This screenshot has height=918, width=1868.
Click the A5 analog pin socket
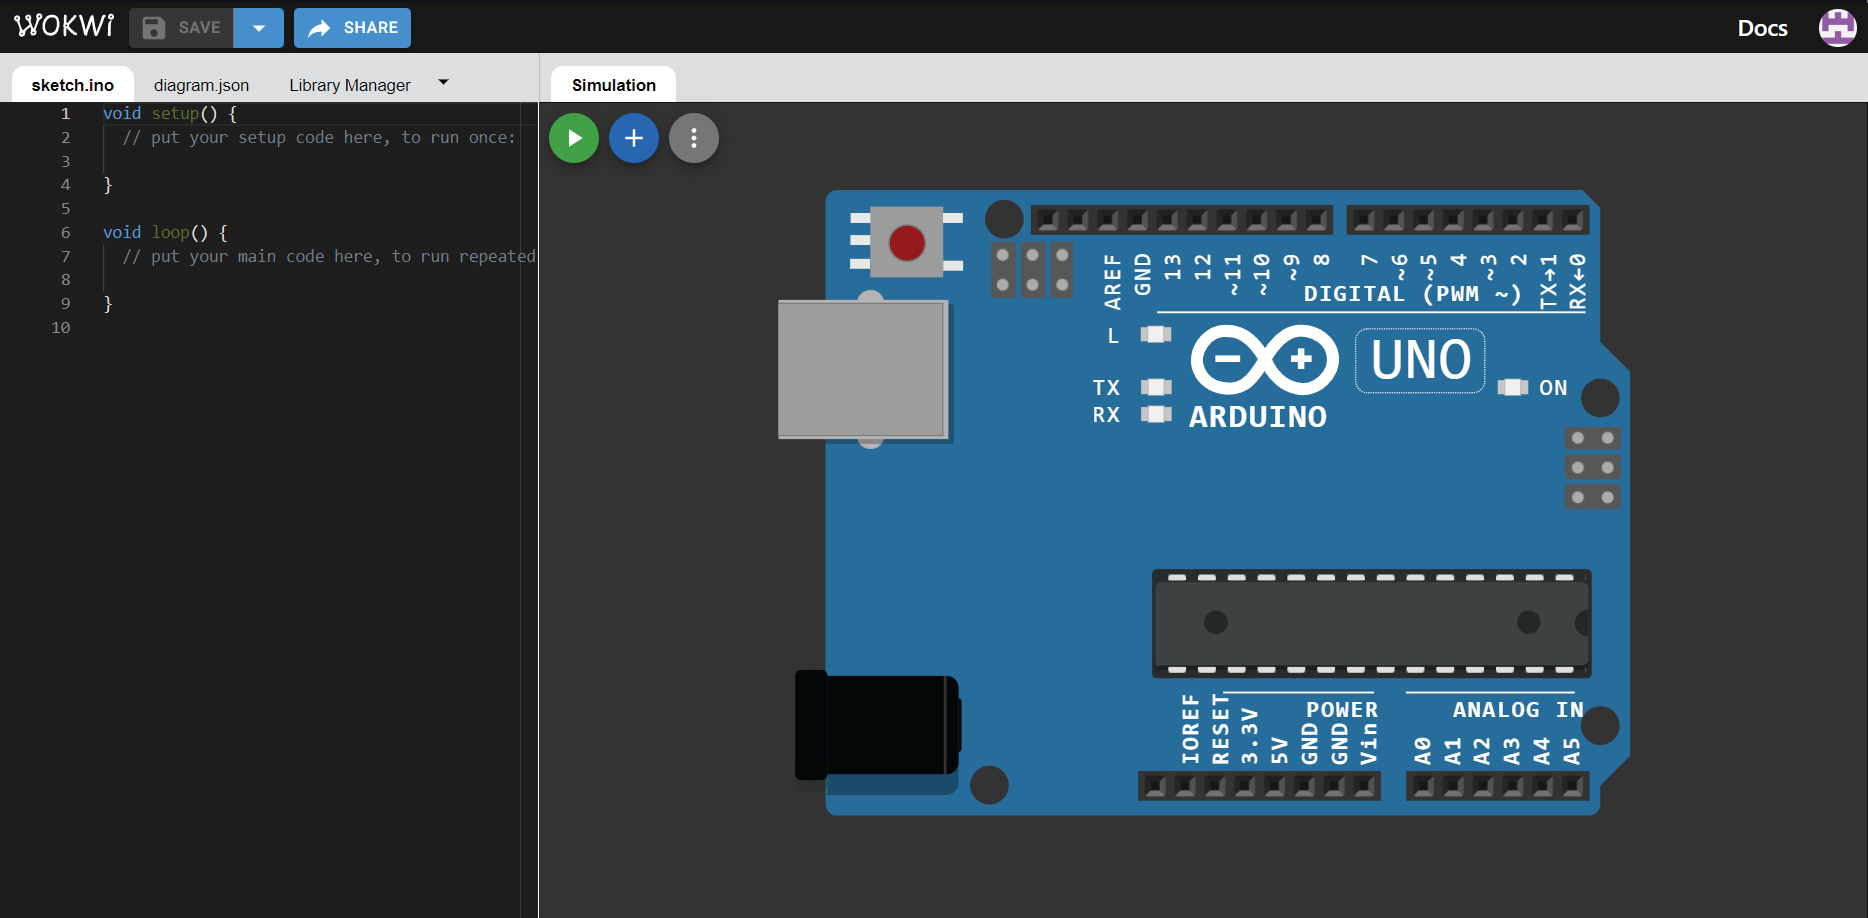[1574, 787]
